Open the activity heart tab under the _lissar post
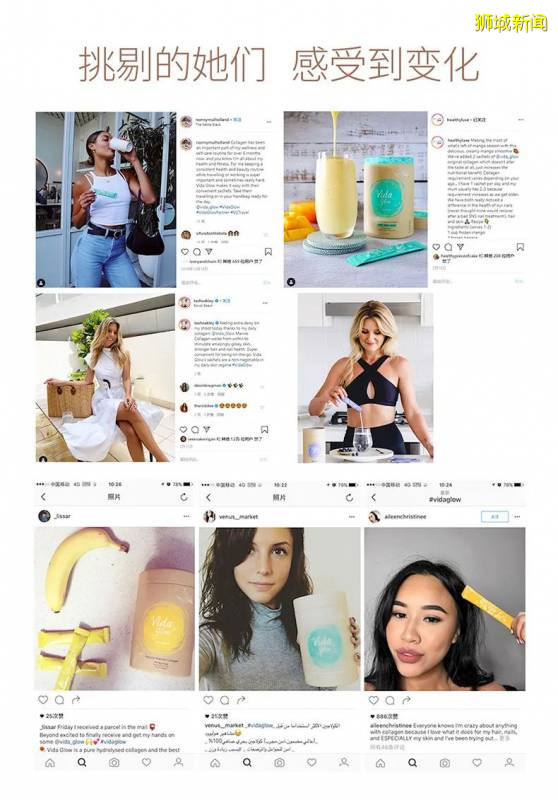The width and height of the screenshot is (558, 800). point(146,763)
